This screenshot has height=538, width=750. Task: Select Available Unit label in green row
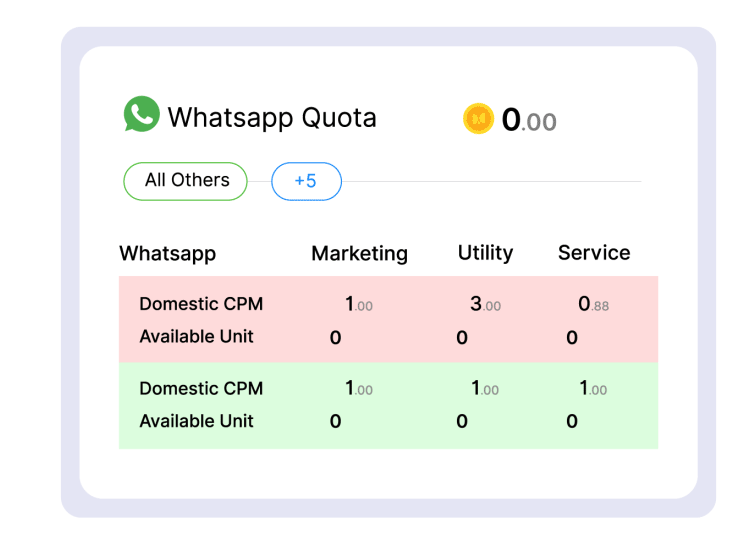196,421
